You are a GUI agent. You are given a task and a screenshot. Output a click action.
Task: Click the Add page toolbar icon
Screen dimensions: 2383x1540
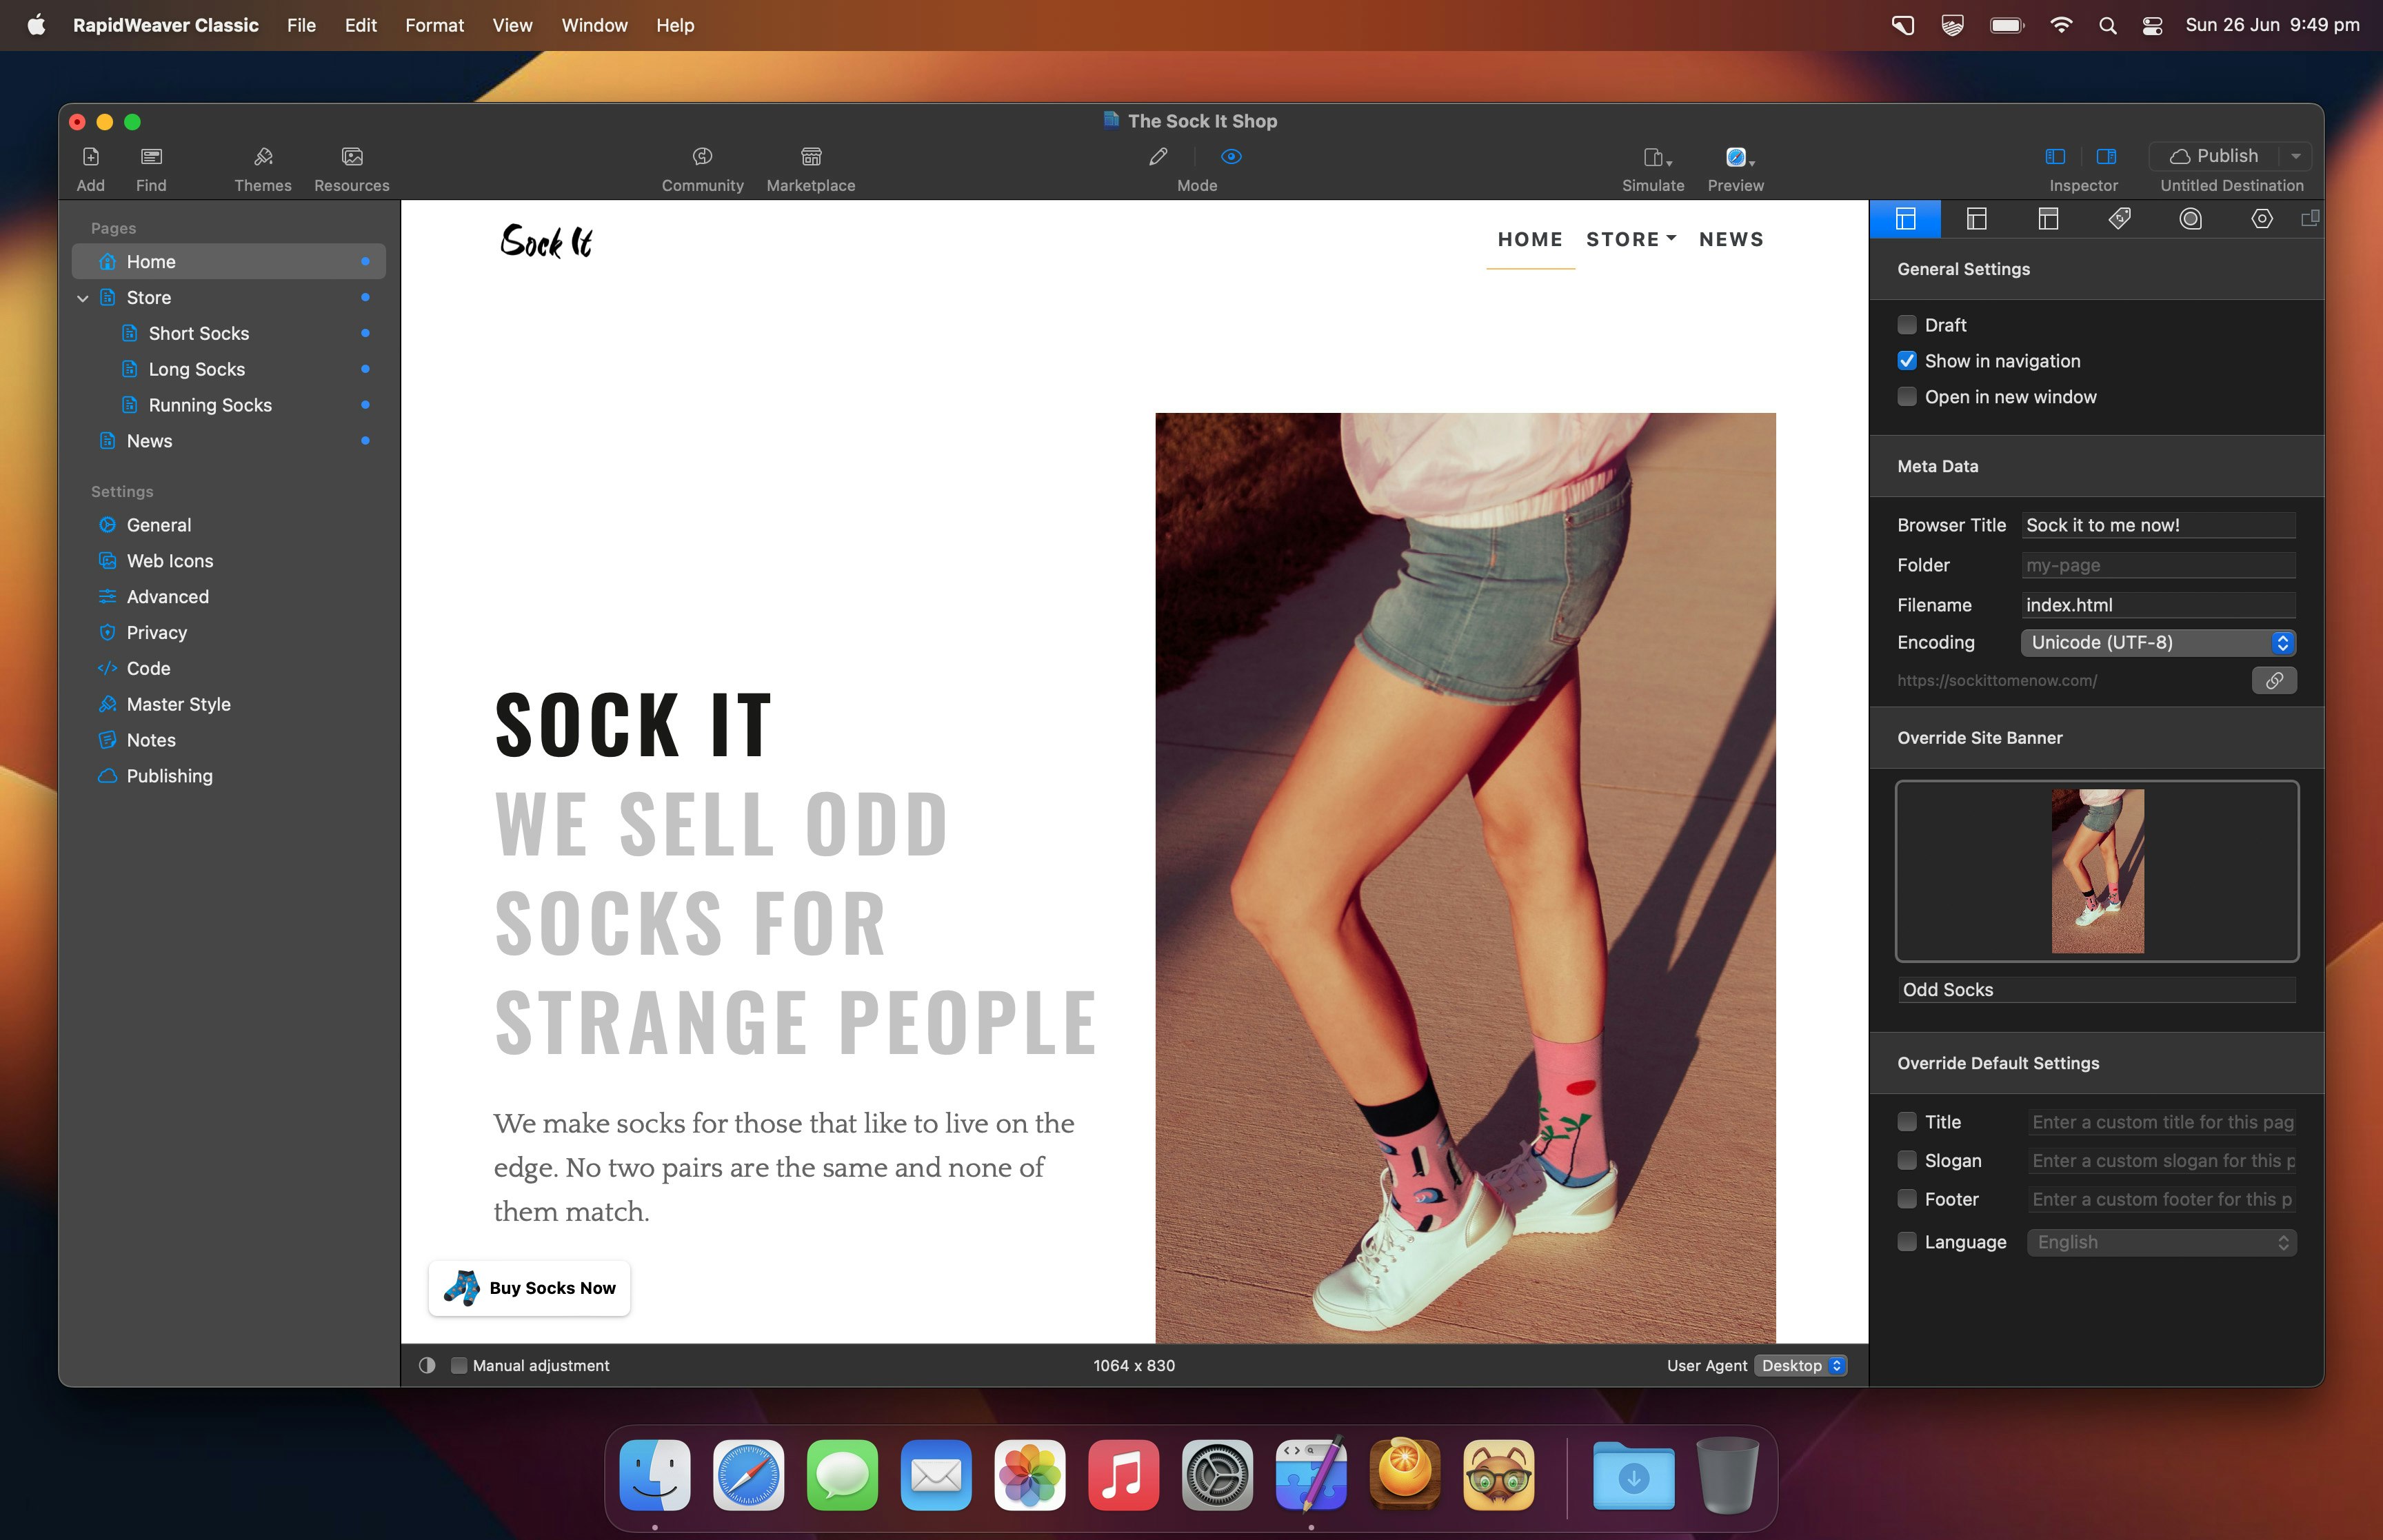(91, 157)
